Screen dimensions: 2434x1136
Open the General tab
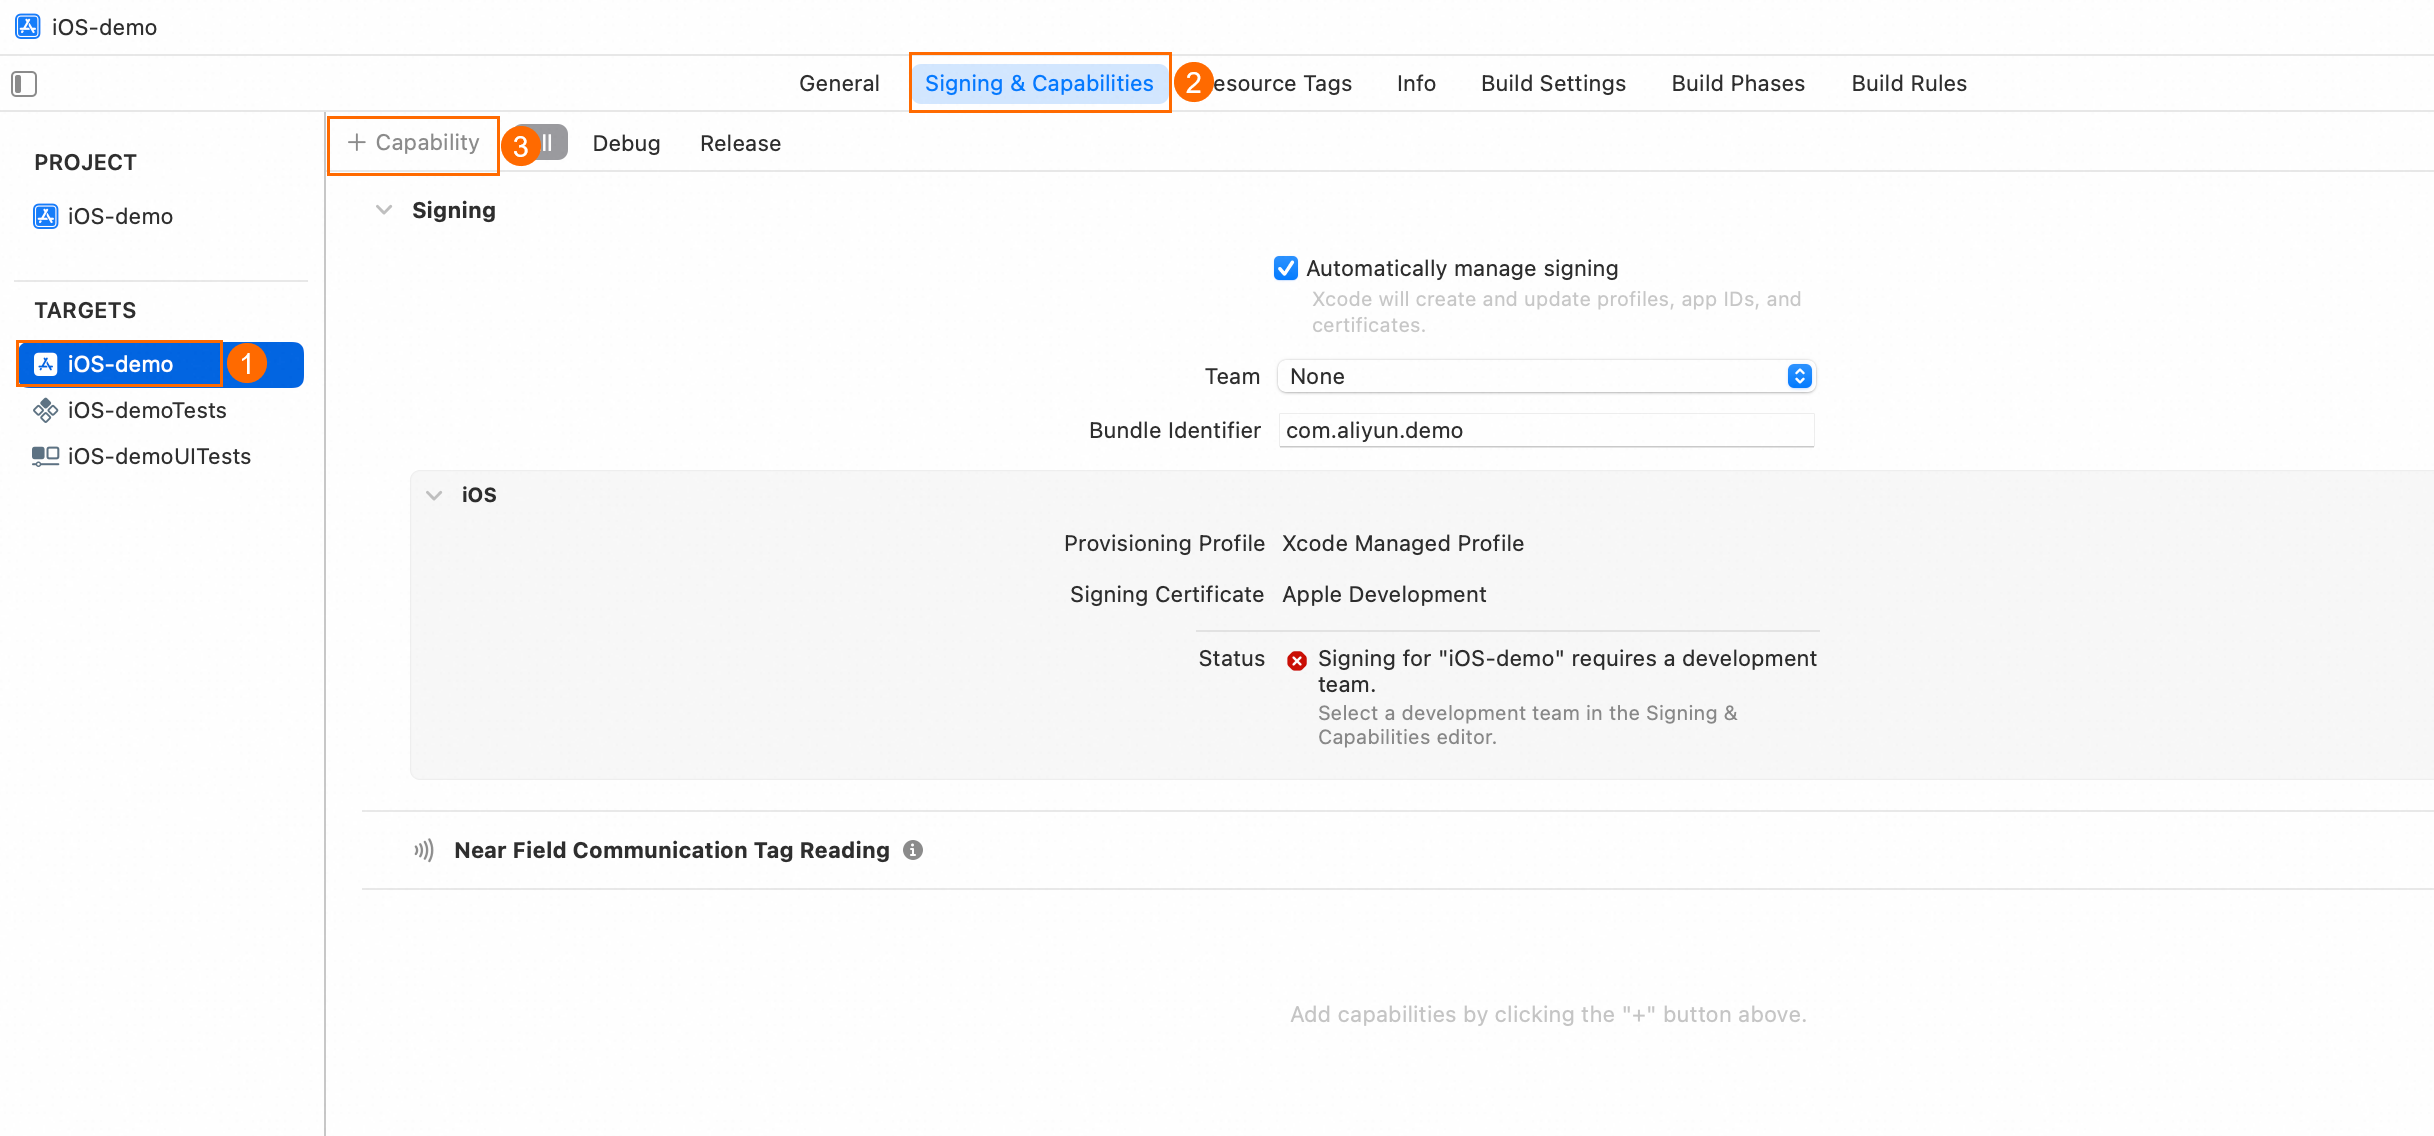(x=838, y=84)
